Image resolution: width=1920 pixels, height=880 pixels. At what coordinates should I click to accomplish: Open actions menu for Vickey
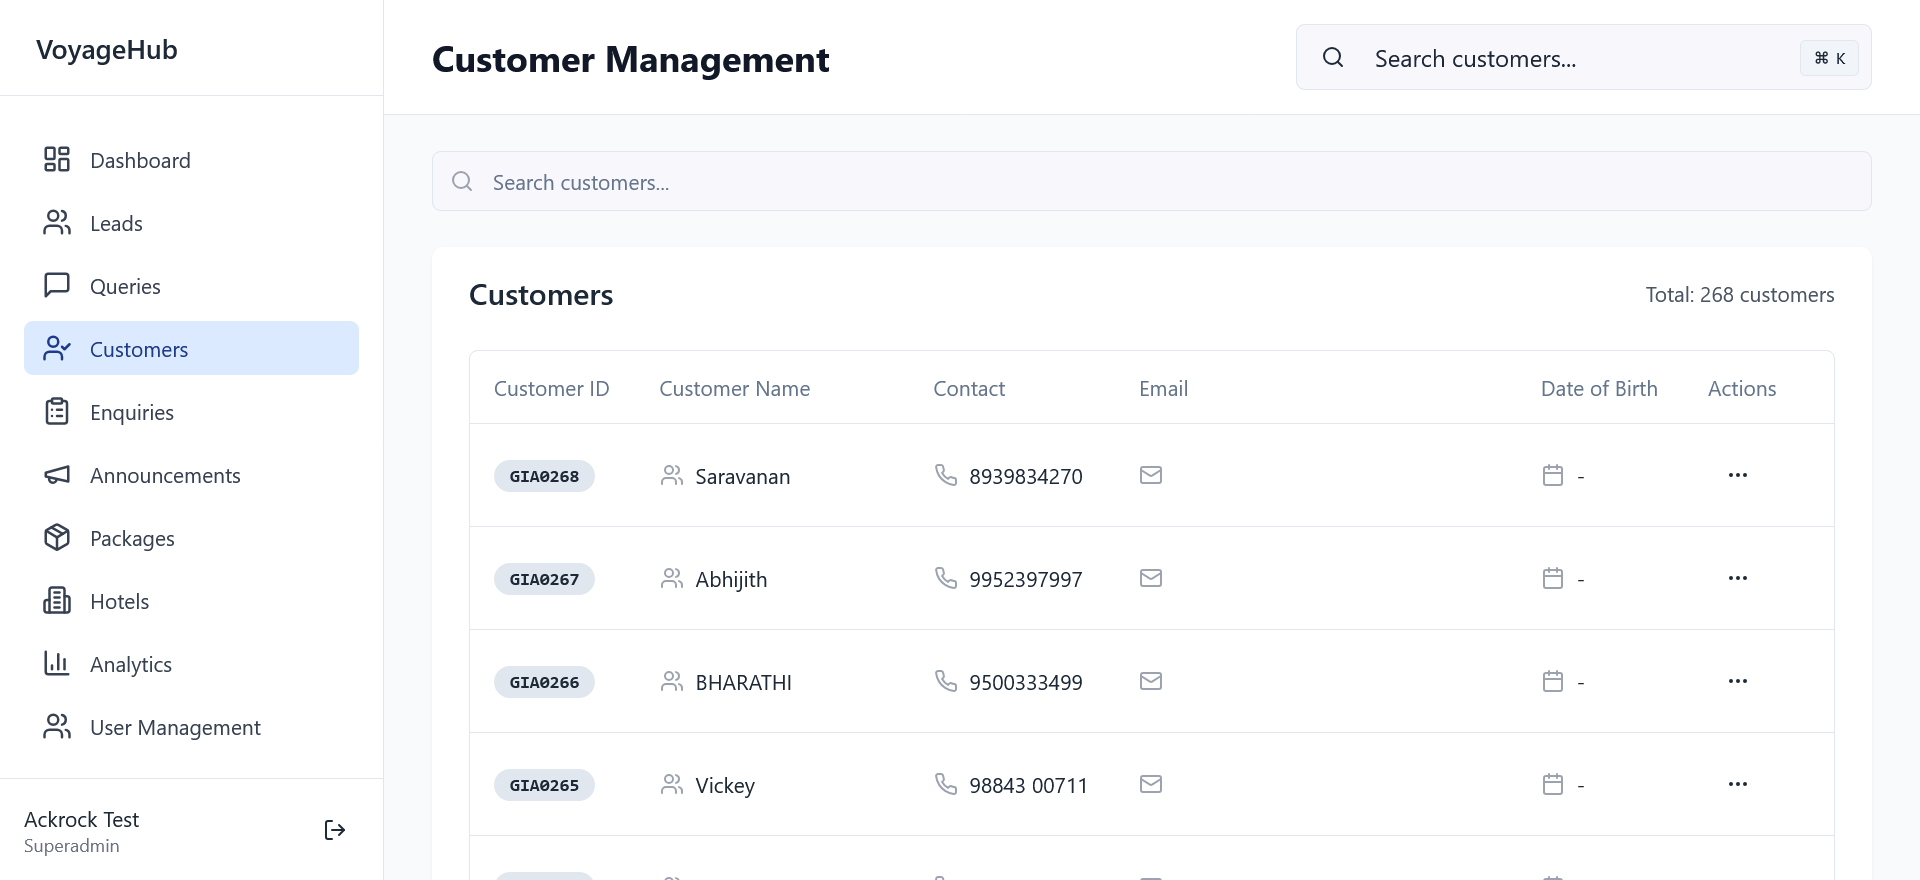[x=1738, y=784]
